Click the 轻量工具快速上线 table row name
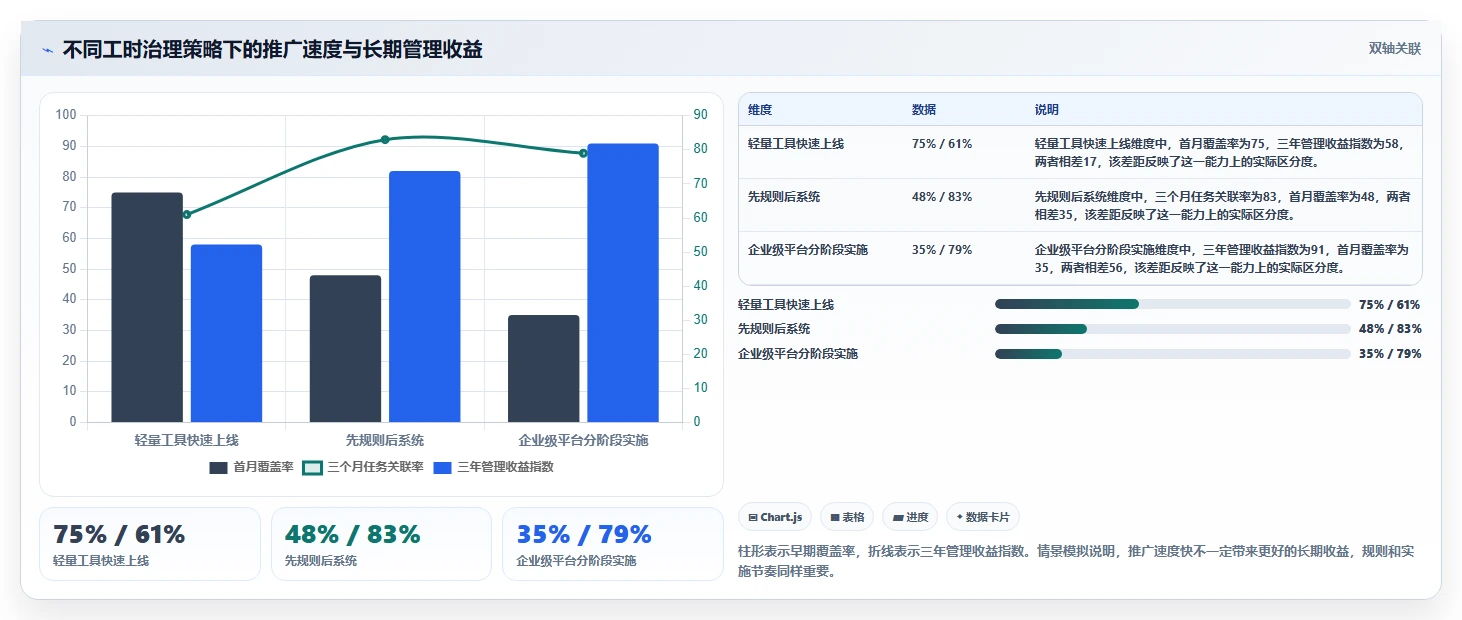 (x=796, y=144)
